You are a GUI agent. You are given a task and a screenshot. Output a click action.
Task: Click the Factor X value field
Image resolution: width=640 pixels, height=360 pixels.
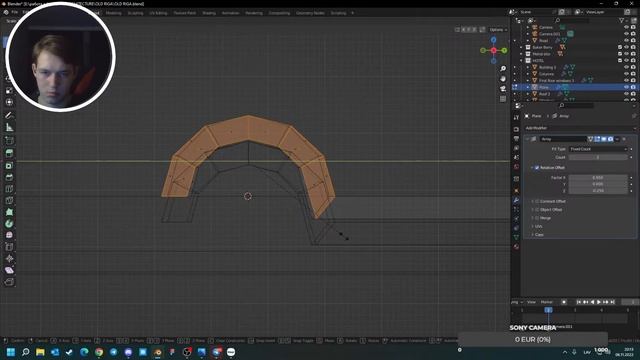click(x=598, y=178)
